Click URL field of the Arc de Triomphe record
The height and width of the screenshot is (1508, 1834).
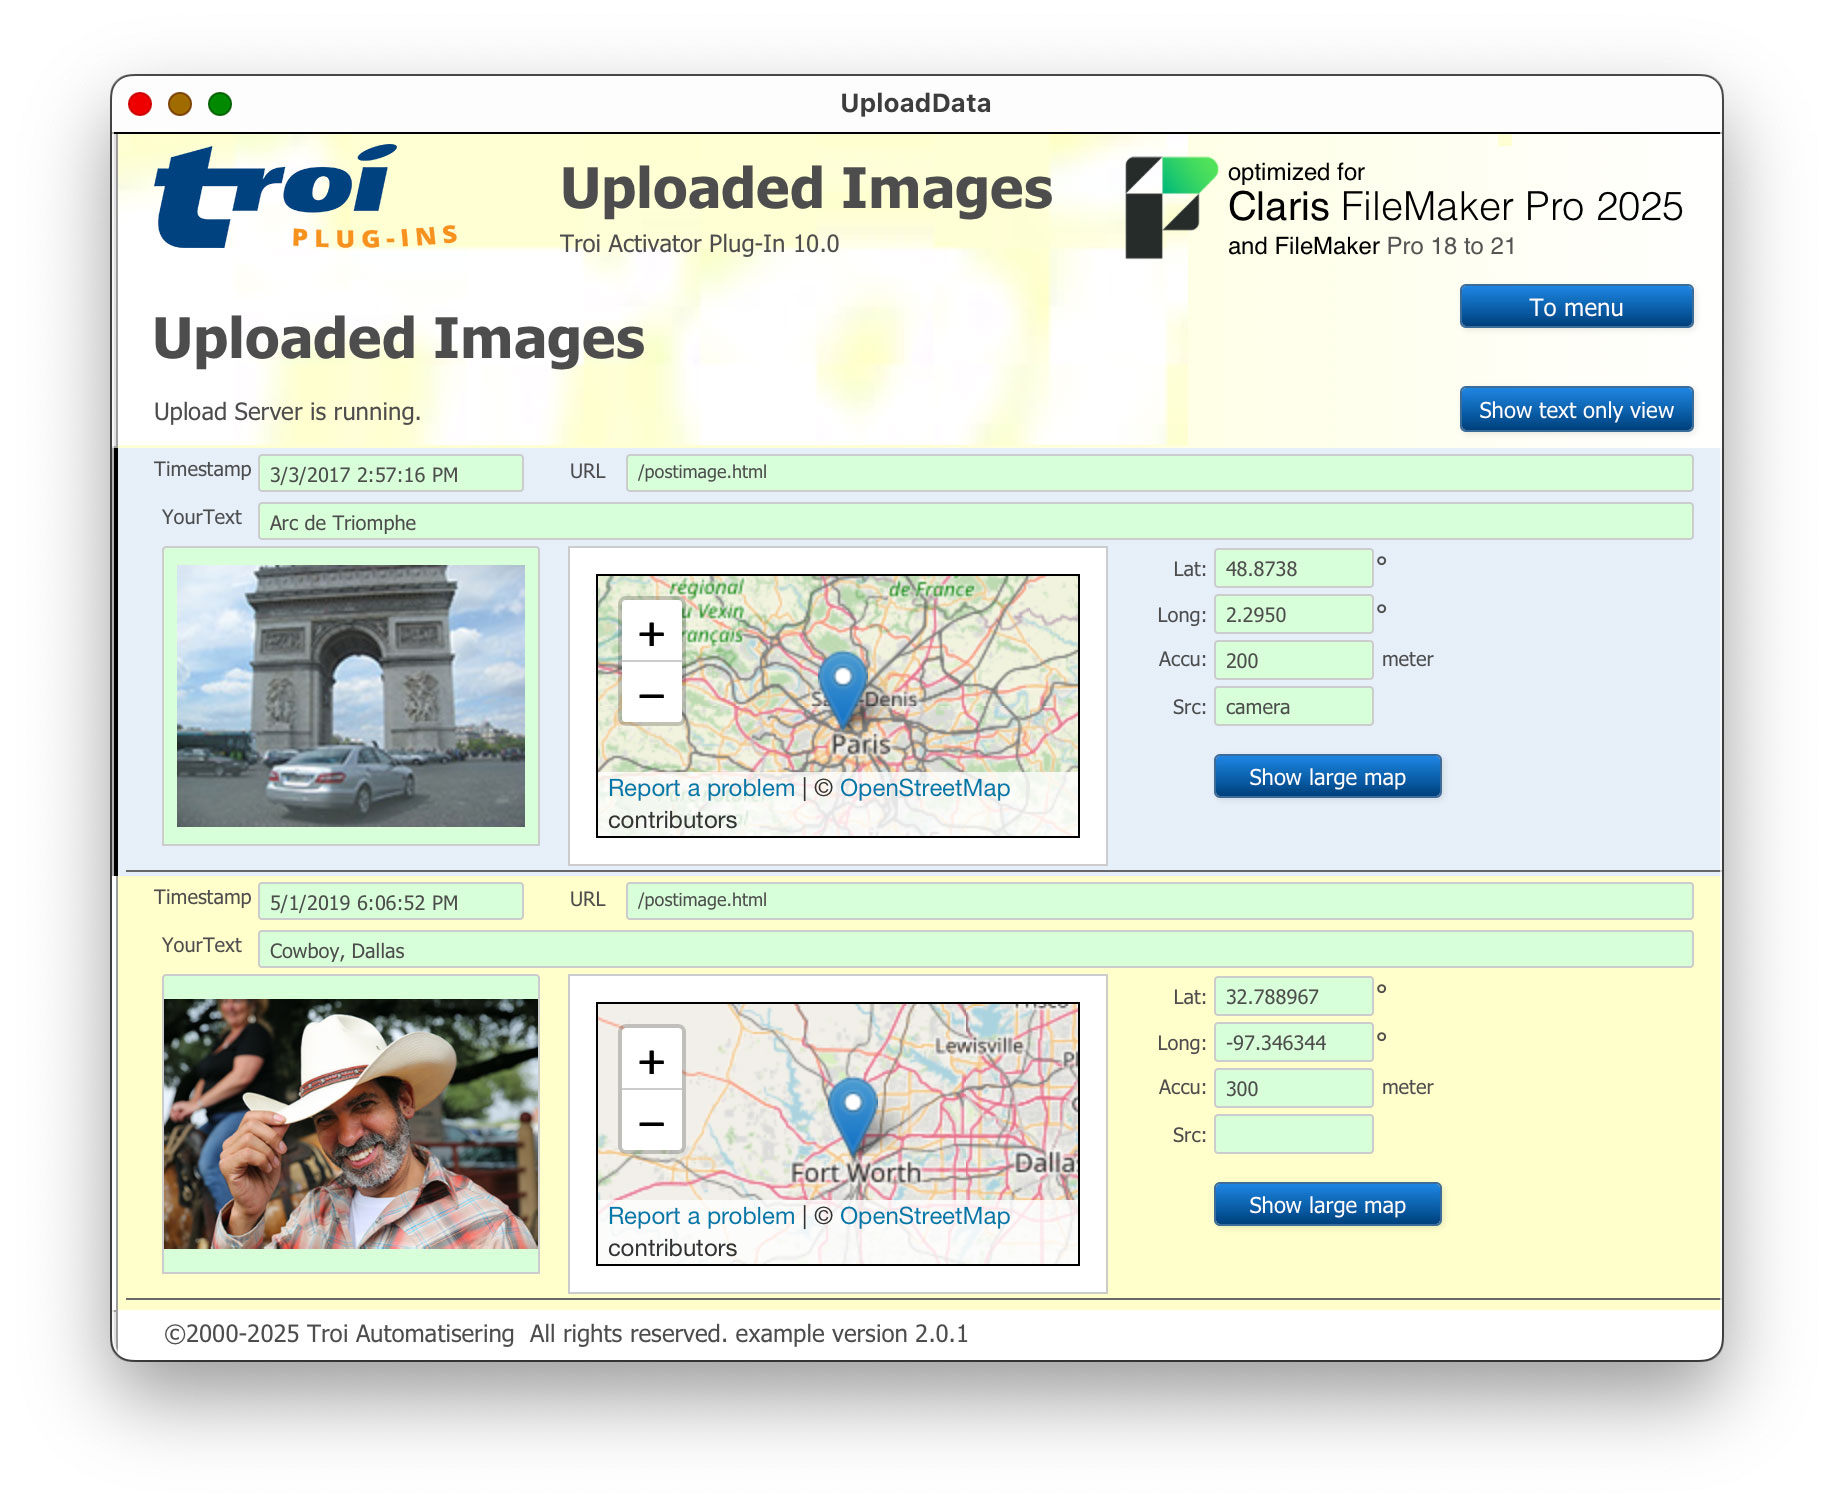1159,473
